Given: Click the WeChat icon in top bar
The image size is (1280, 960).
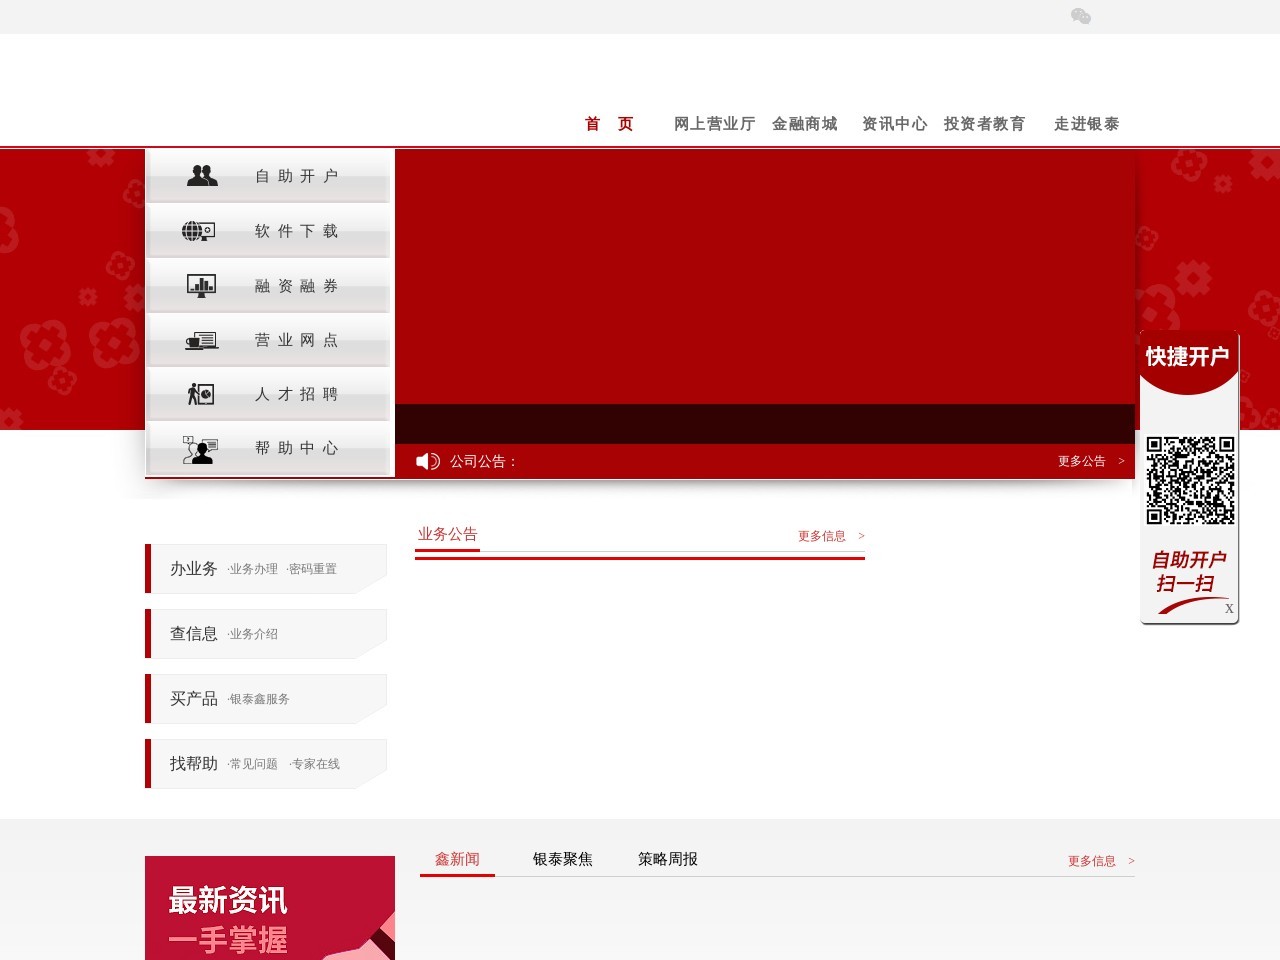Looking at the screenshot, I should [1080, 16].
